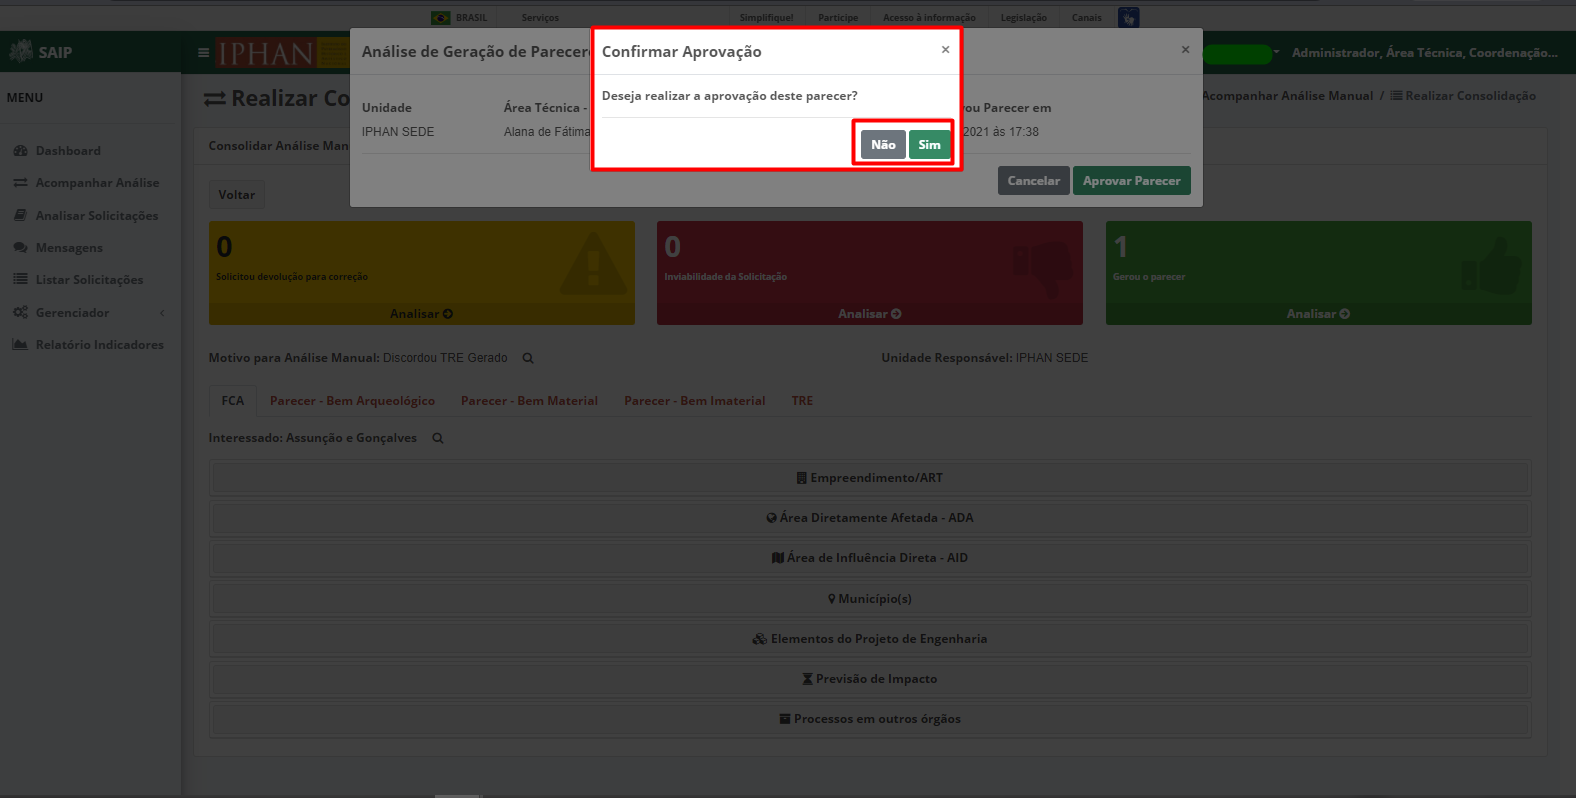Click the search icon beside Interessado name
Screen dimensions: 1576x798
click(437, 438)
